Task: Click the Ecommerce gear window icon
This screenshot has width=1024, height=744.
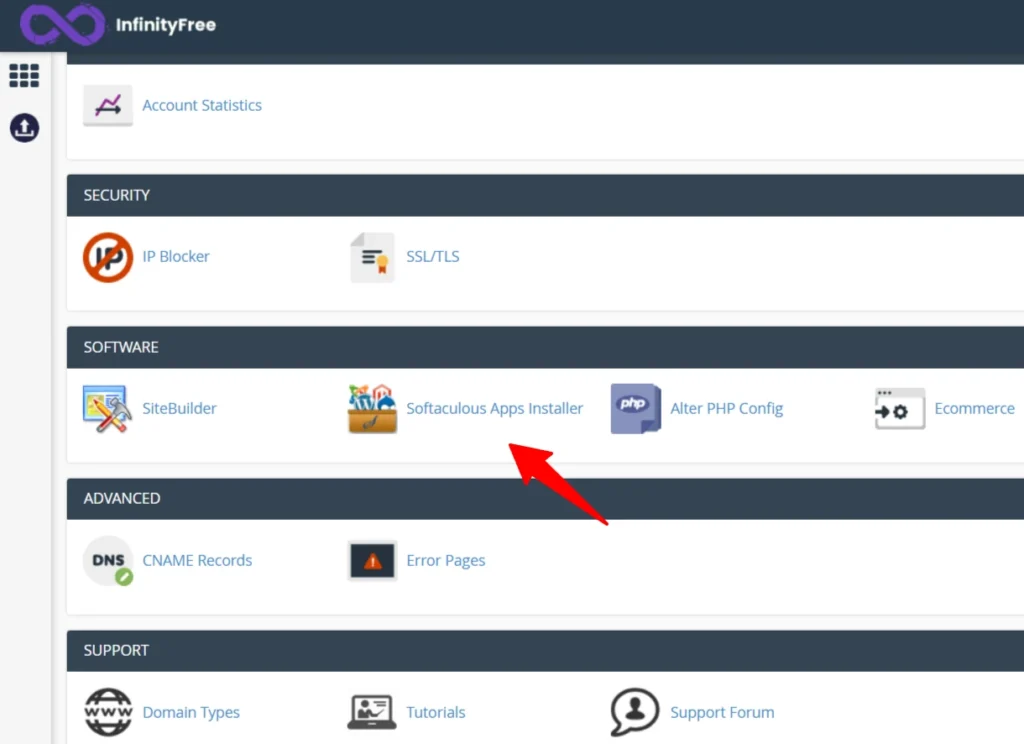Action: pos(900,409)
